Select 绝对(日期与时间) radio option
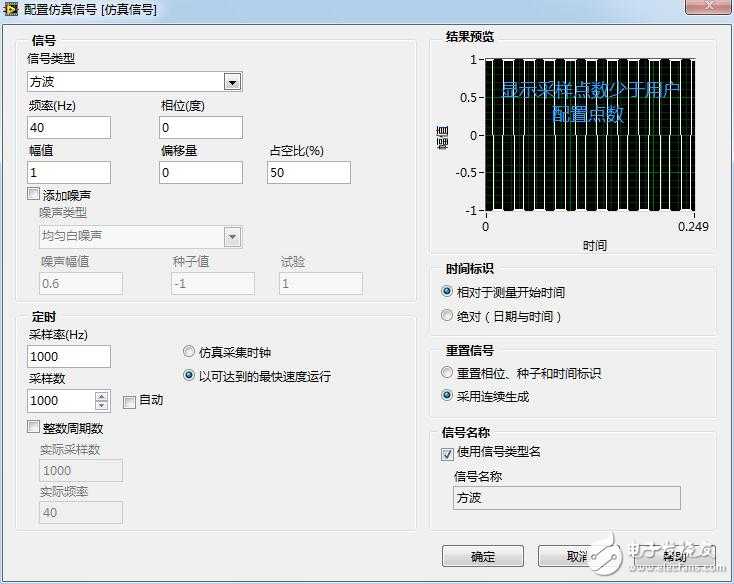The image size is (734, 584). click(447, 315)
